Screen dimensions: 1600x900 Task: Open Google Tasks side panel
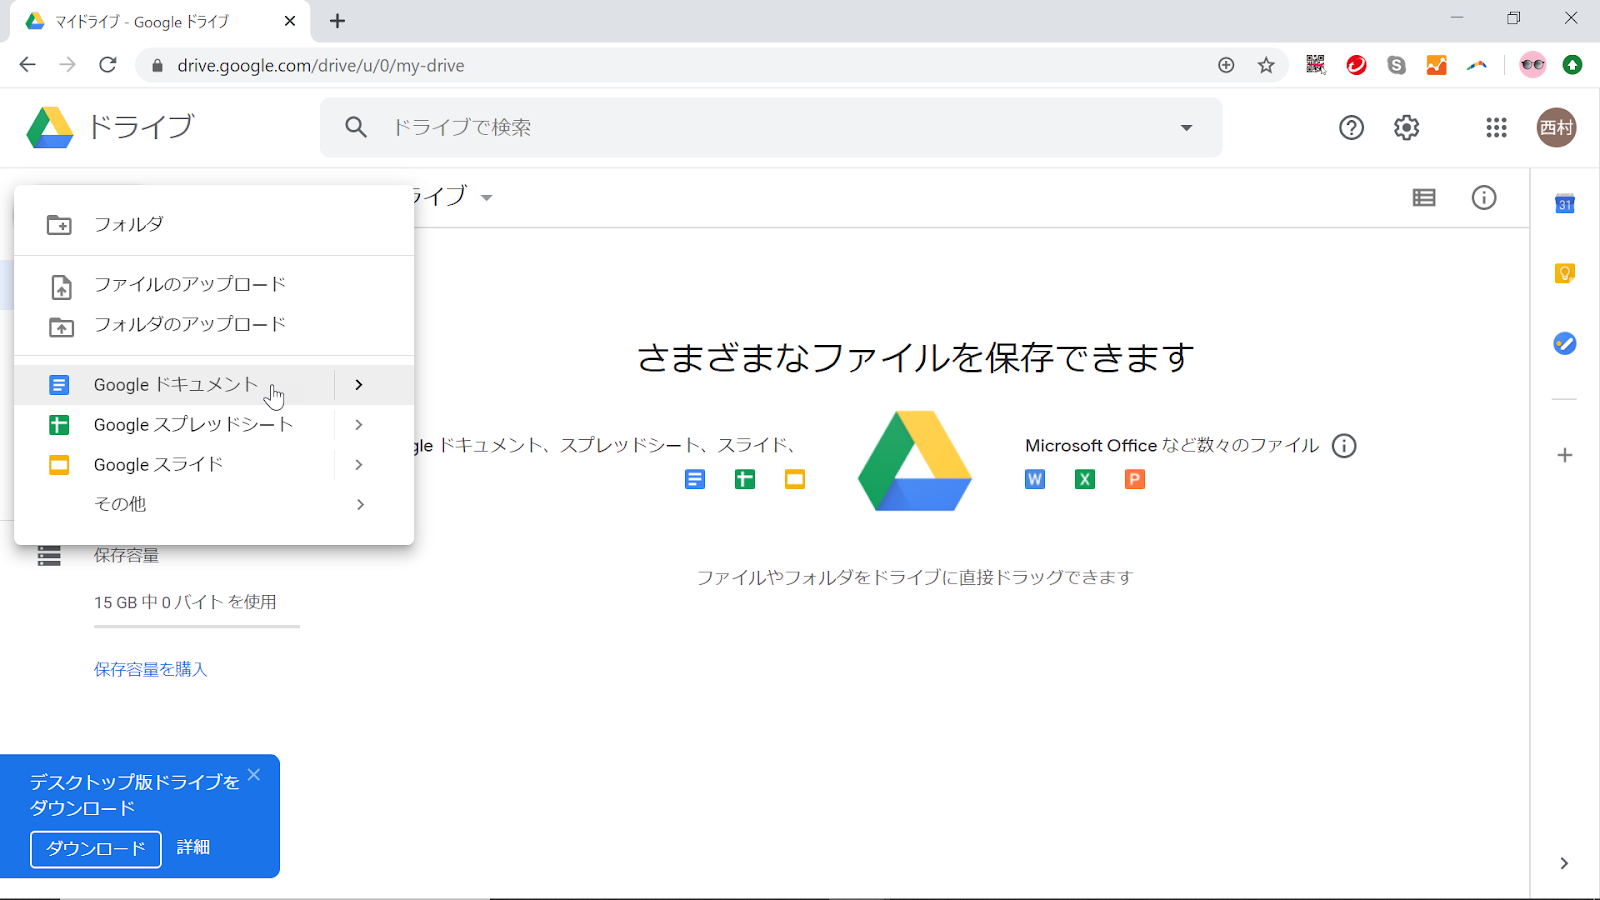(x=1565, y=343)
